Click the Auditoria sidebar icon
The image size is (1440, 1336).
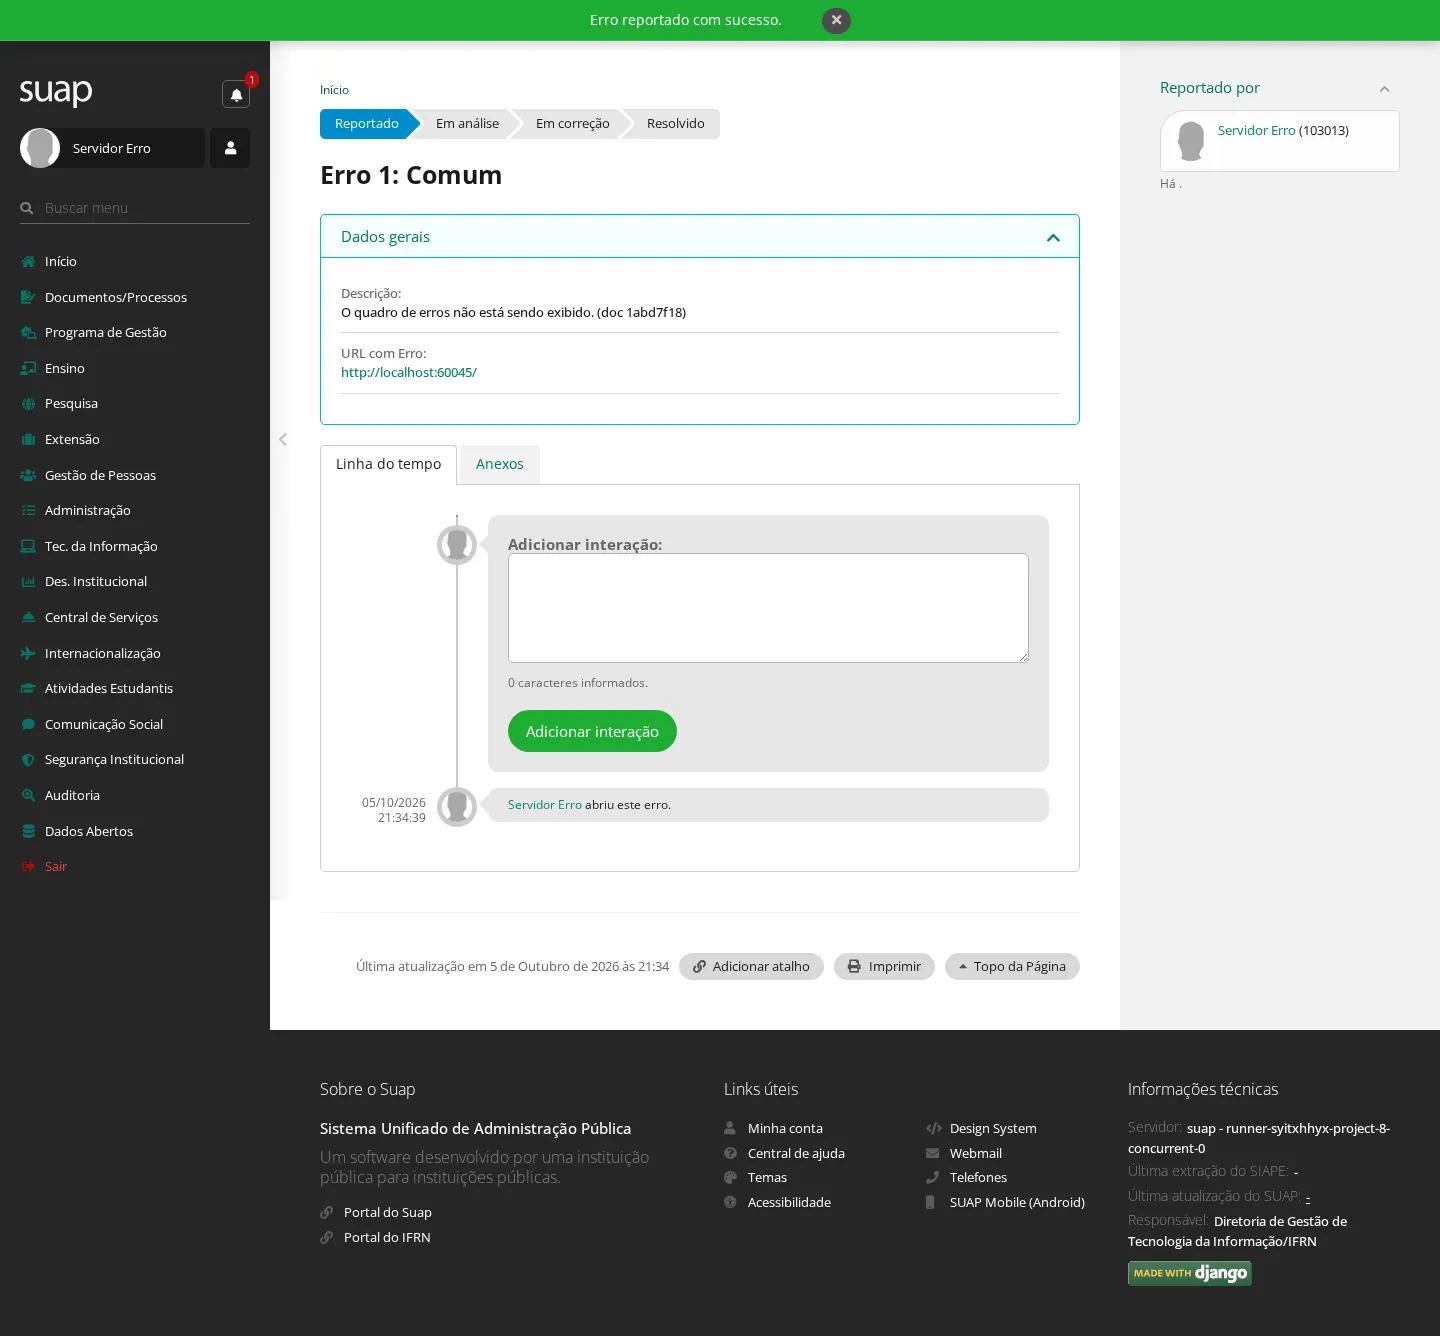pyautogui.click(x=28, y=795)
